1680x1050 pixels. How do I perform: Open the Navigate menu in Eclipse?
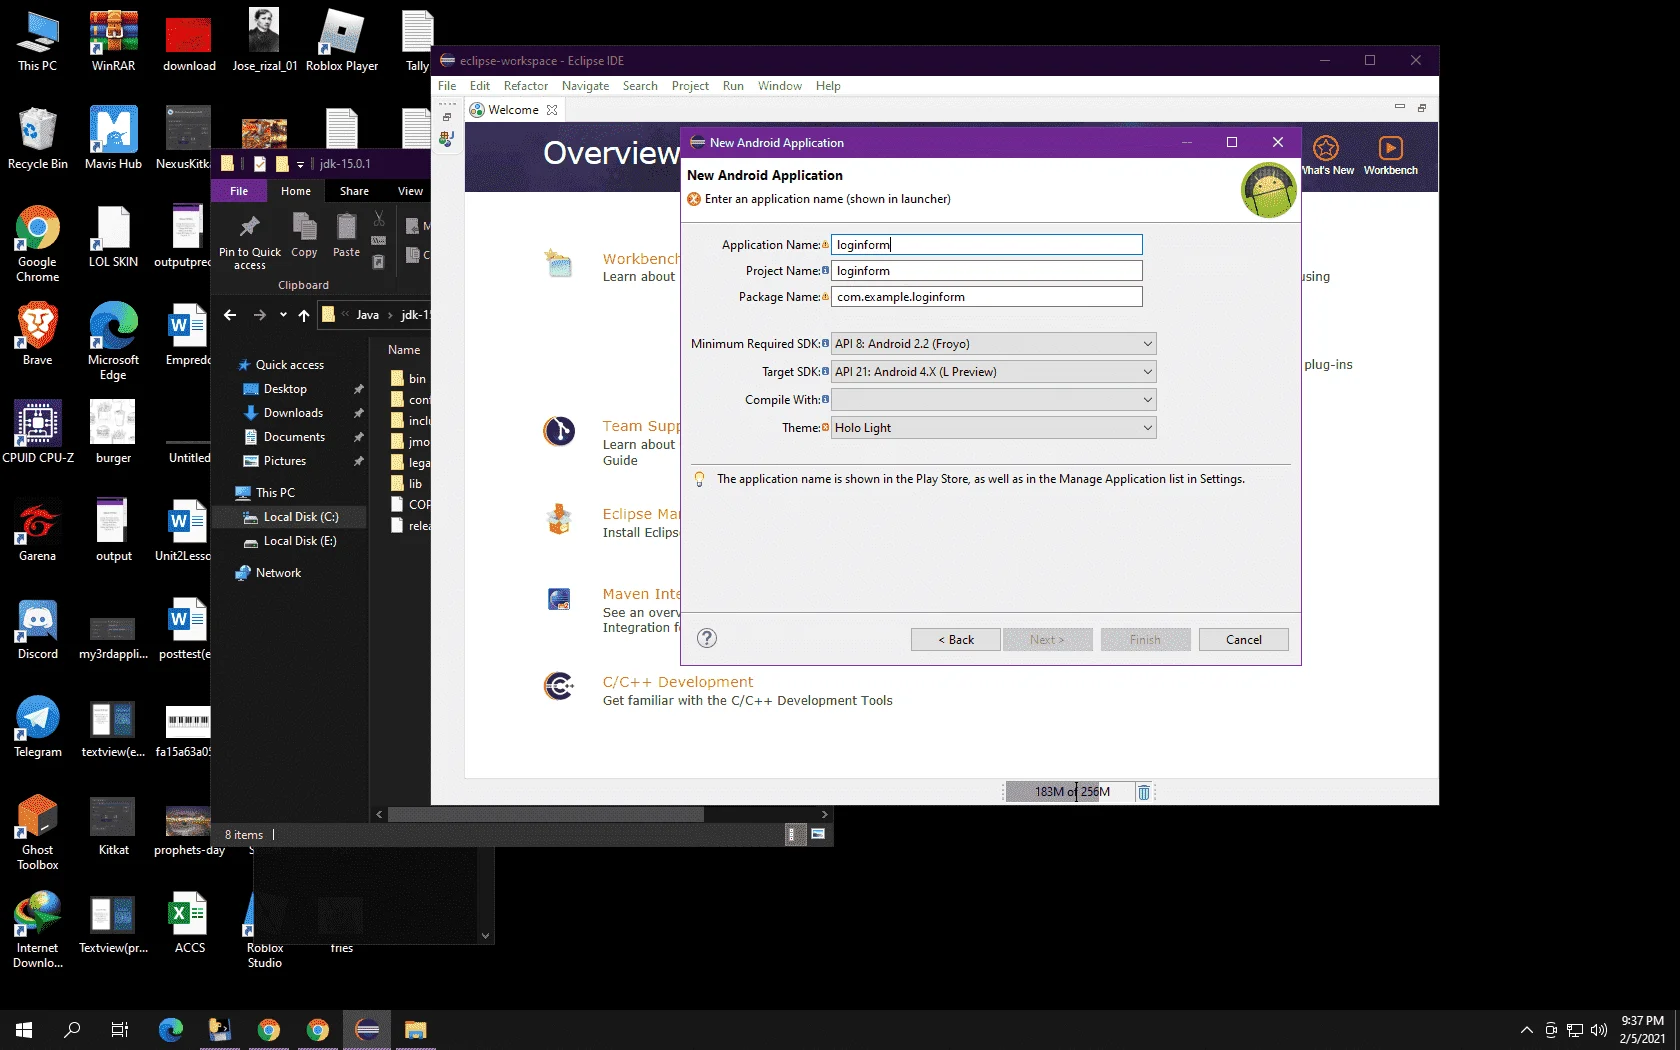[585, 86]
